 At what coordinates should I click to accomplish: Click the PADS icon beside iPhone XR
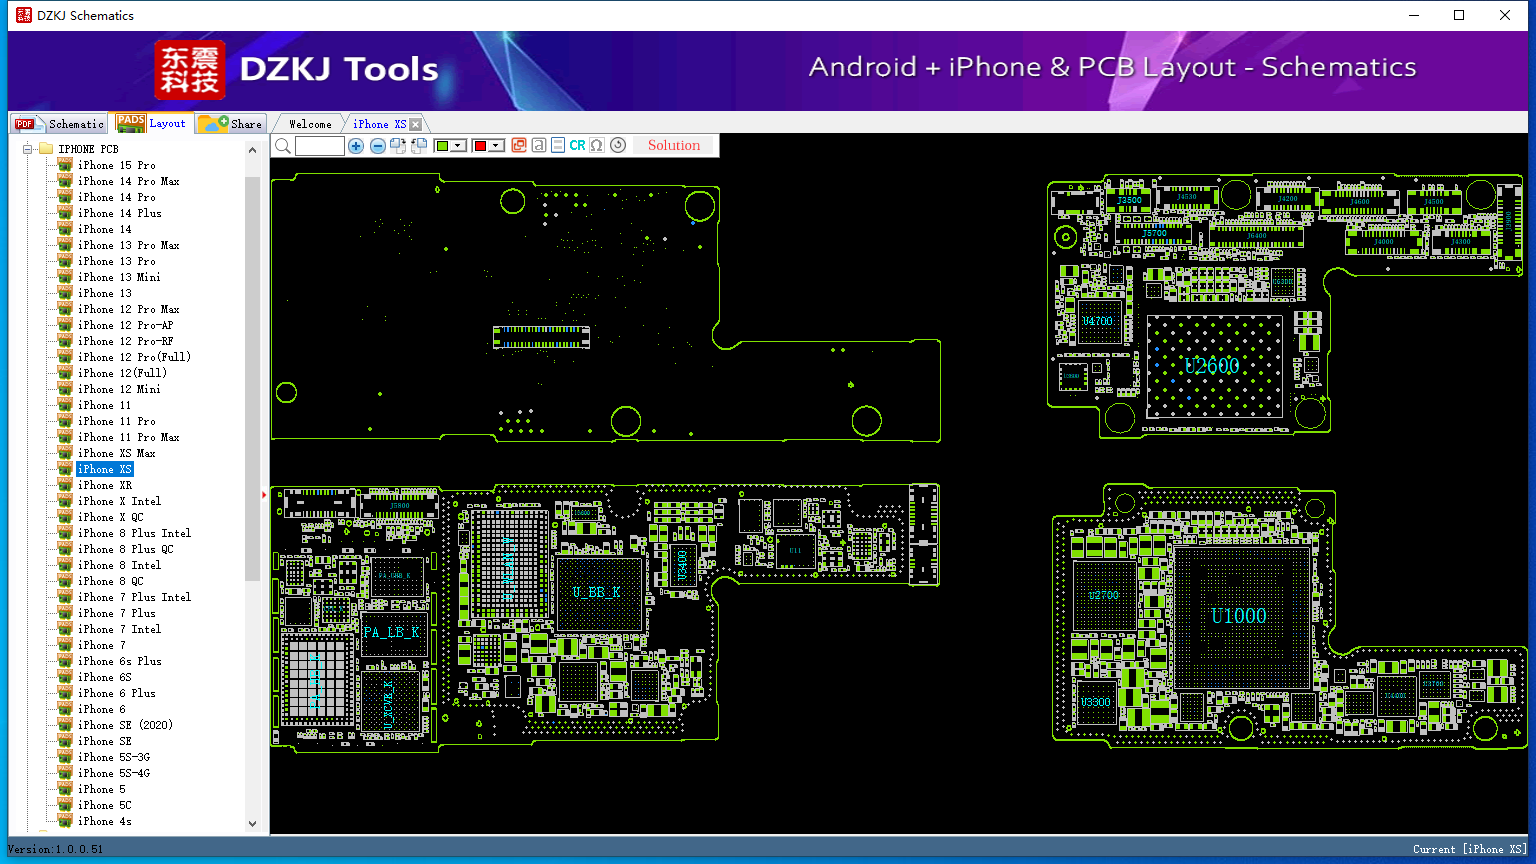coord(65,485)
